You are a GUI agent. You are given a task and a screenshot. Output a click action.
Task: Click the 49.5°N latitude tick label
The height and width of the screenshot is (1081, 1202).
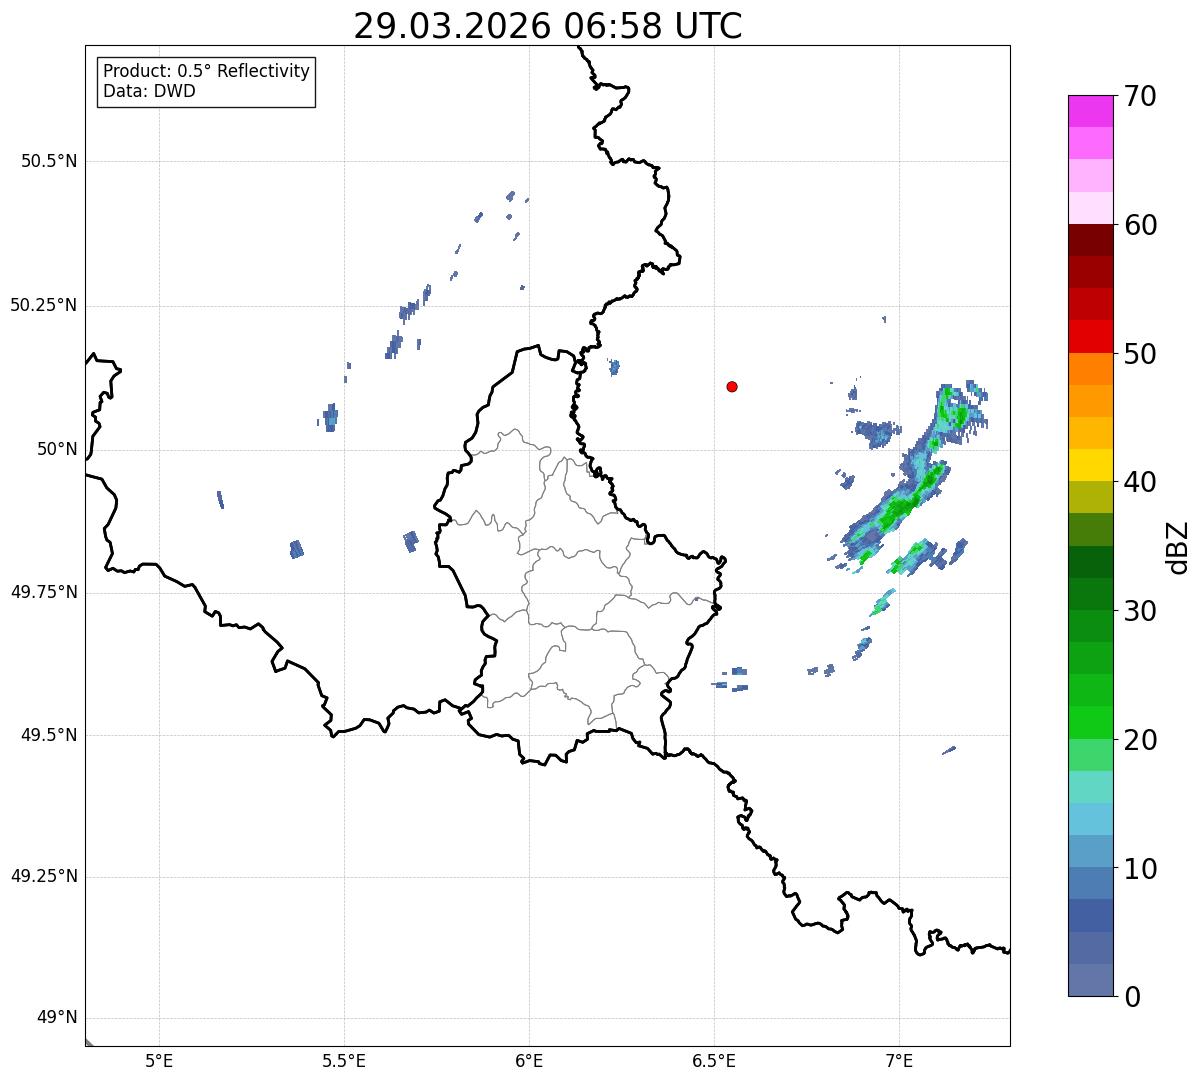(x=49, y=735)
